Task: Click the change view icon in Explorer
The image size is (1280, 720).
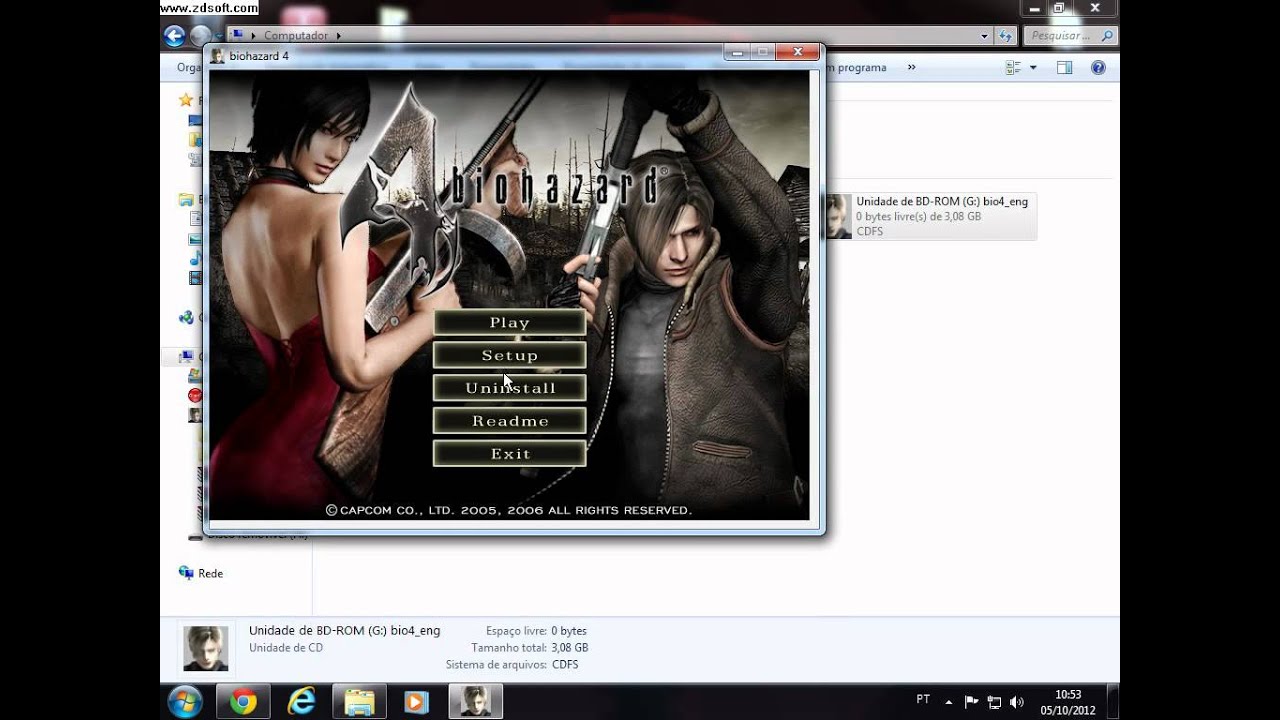Action: [1014, 68]
